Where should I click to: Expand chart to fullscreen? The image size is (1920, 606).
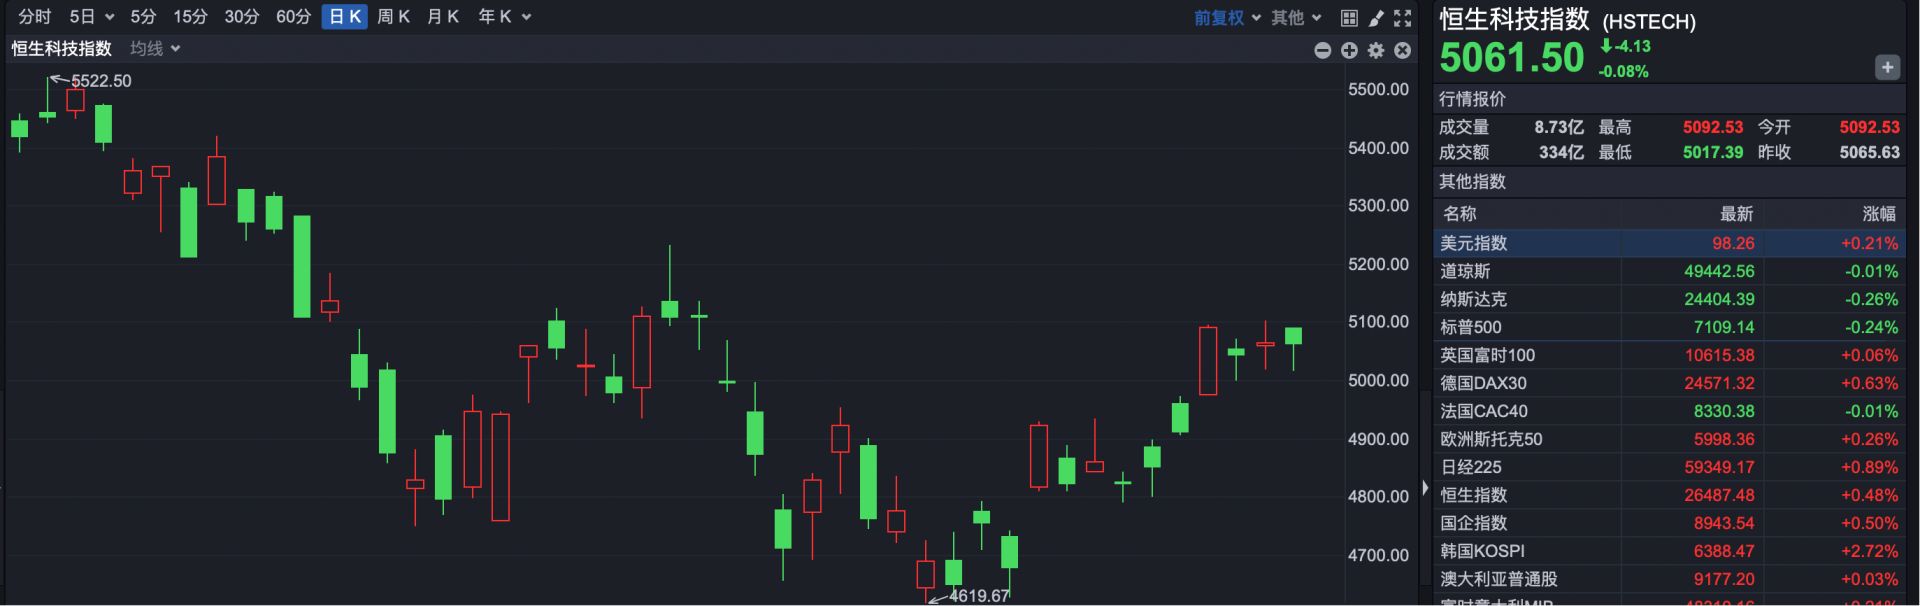point(1402,18)
